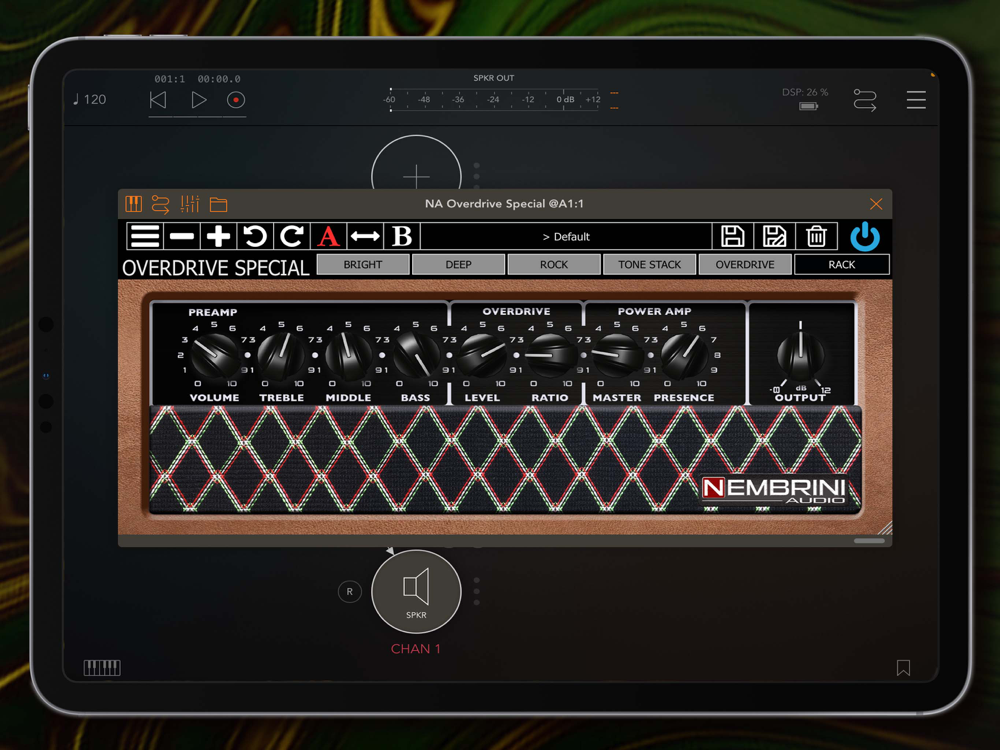Click the window resize grip

click(885, 528)
